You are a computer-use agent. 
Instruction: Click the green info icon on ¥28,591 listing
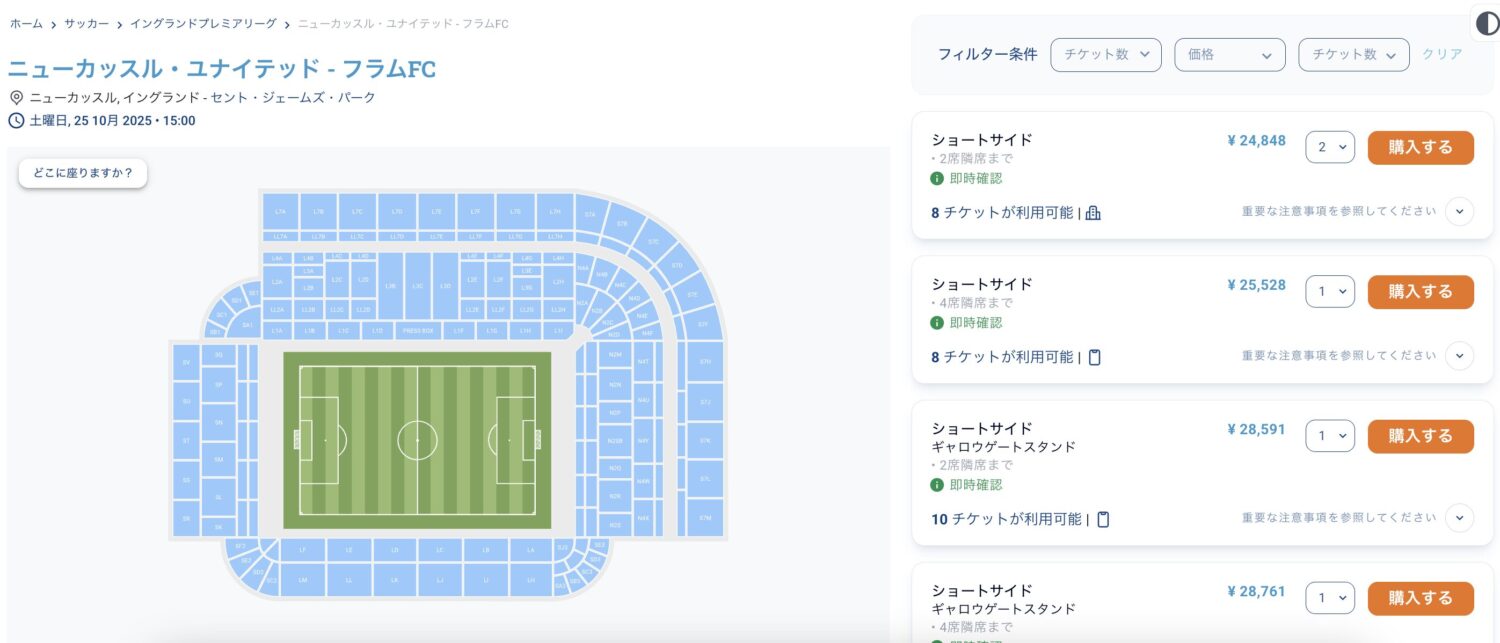pyautogui.click(x=937, y=485)
